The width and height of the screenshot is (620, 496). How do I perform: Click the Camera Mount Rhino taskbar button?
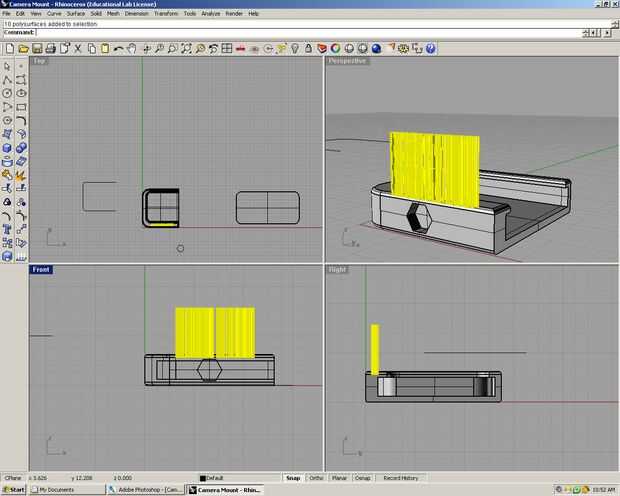click(x=225, y=490)
